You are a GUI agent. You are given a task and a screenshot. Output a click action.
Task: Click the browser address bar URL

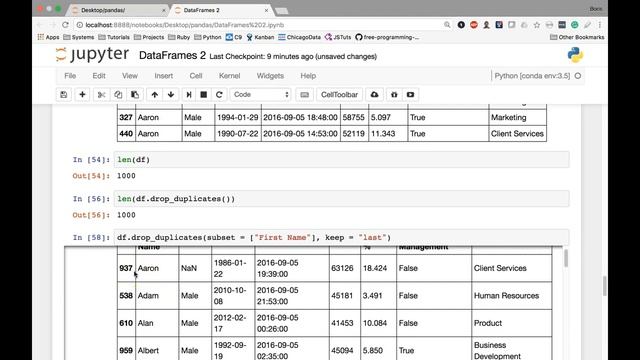(x=184, y=25)
